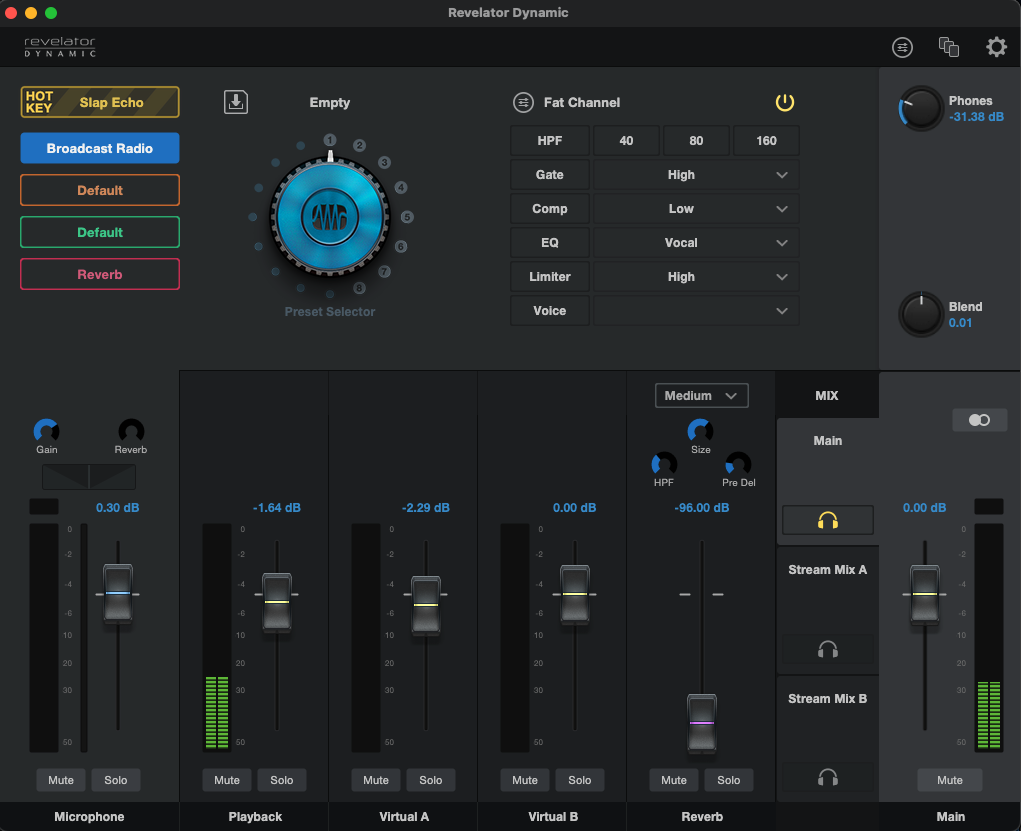Set HPF to 40 Hz
The image size is (1021, 831).
(x=626, y=141)
